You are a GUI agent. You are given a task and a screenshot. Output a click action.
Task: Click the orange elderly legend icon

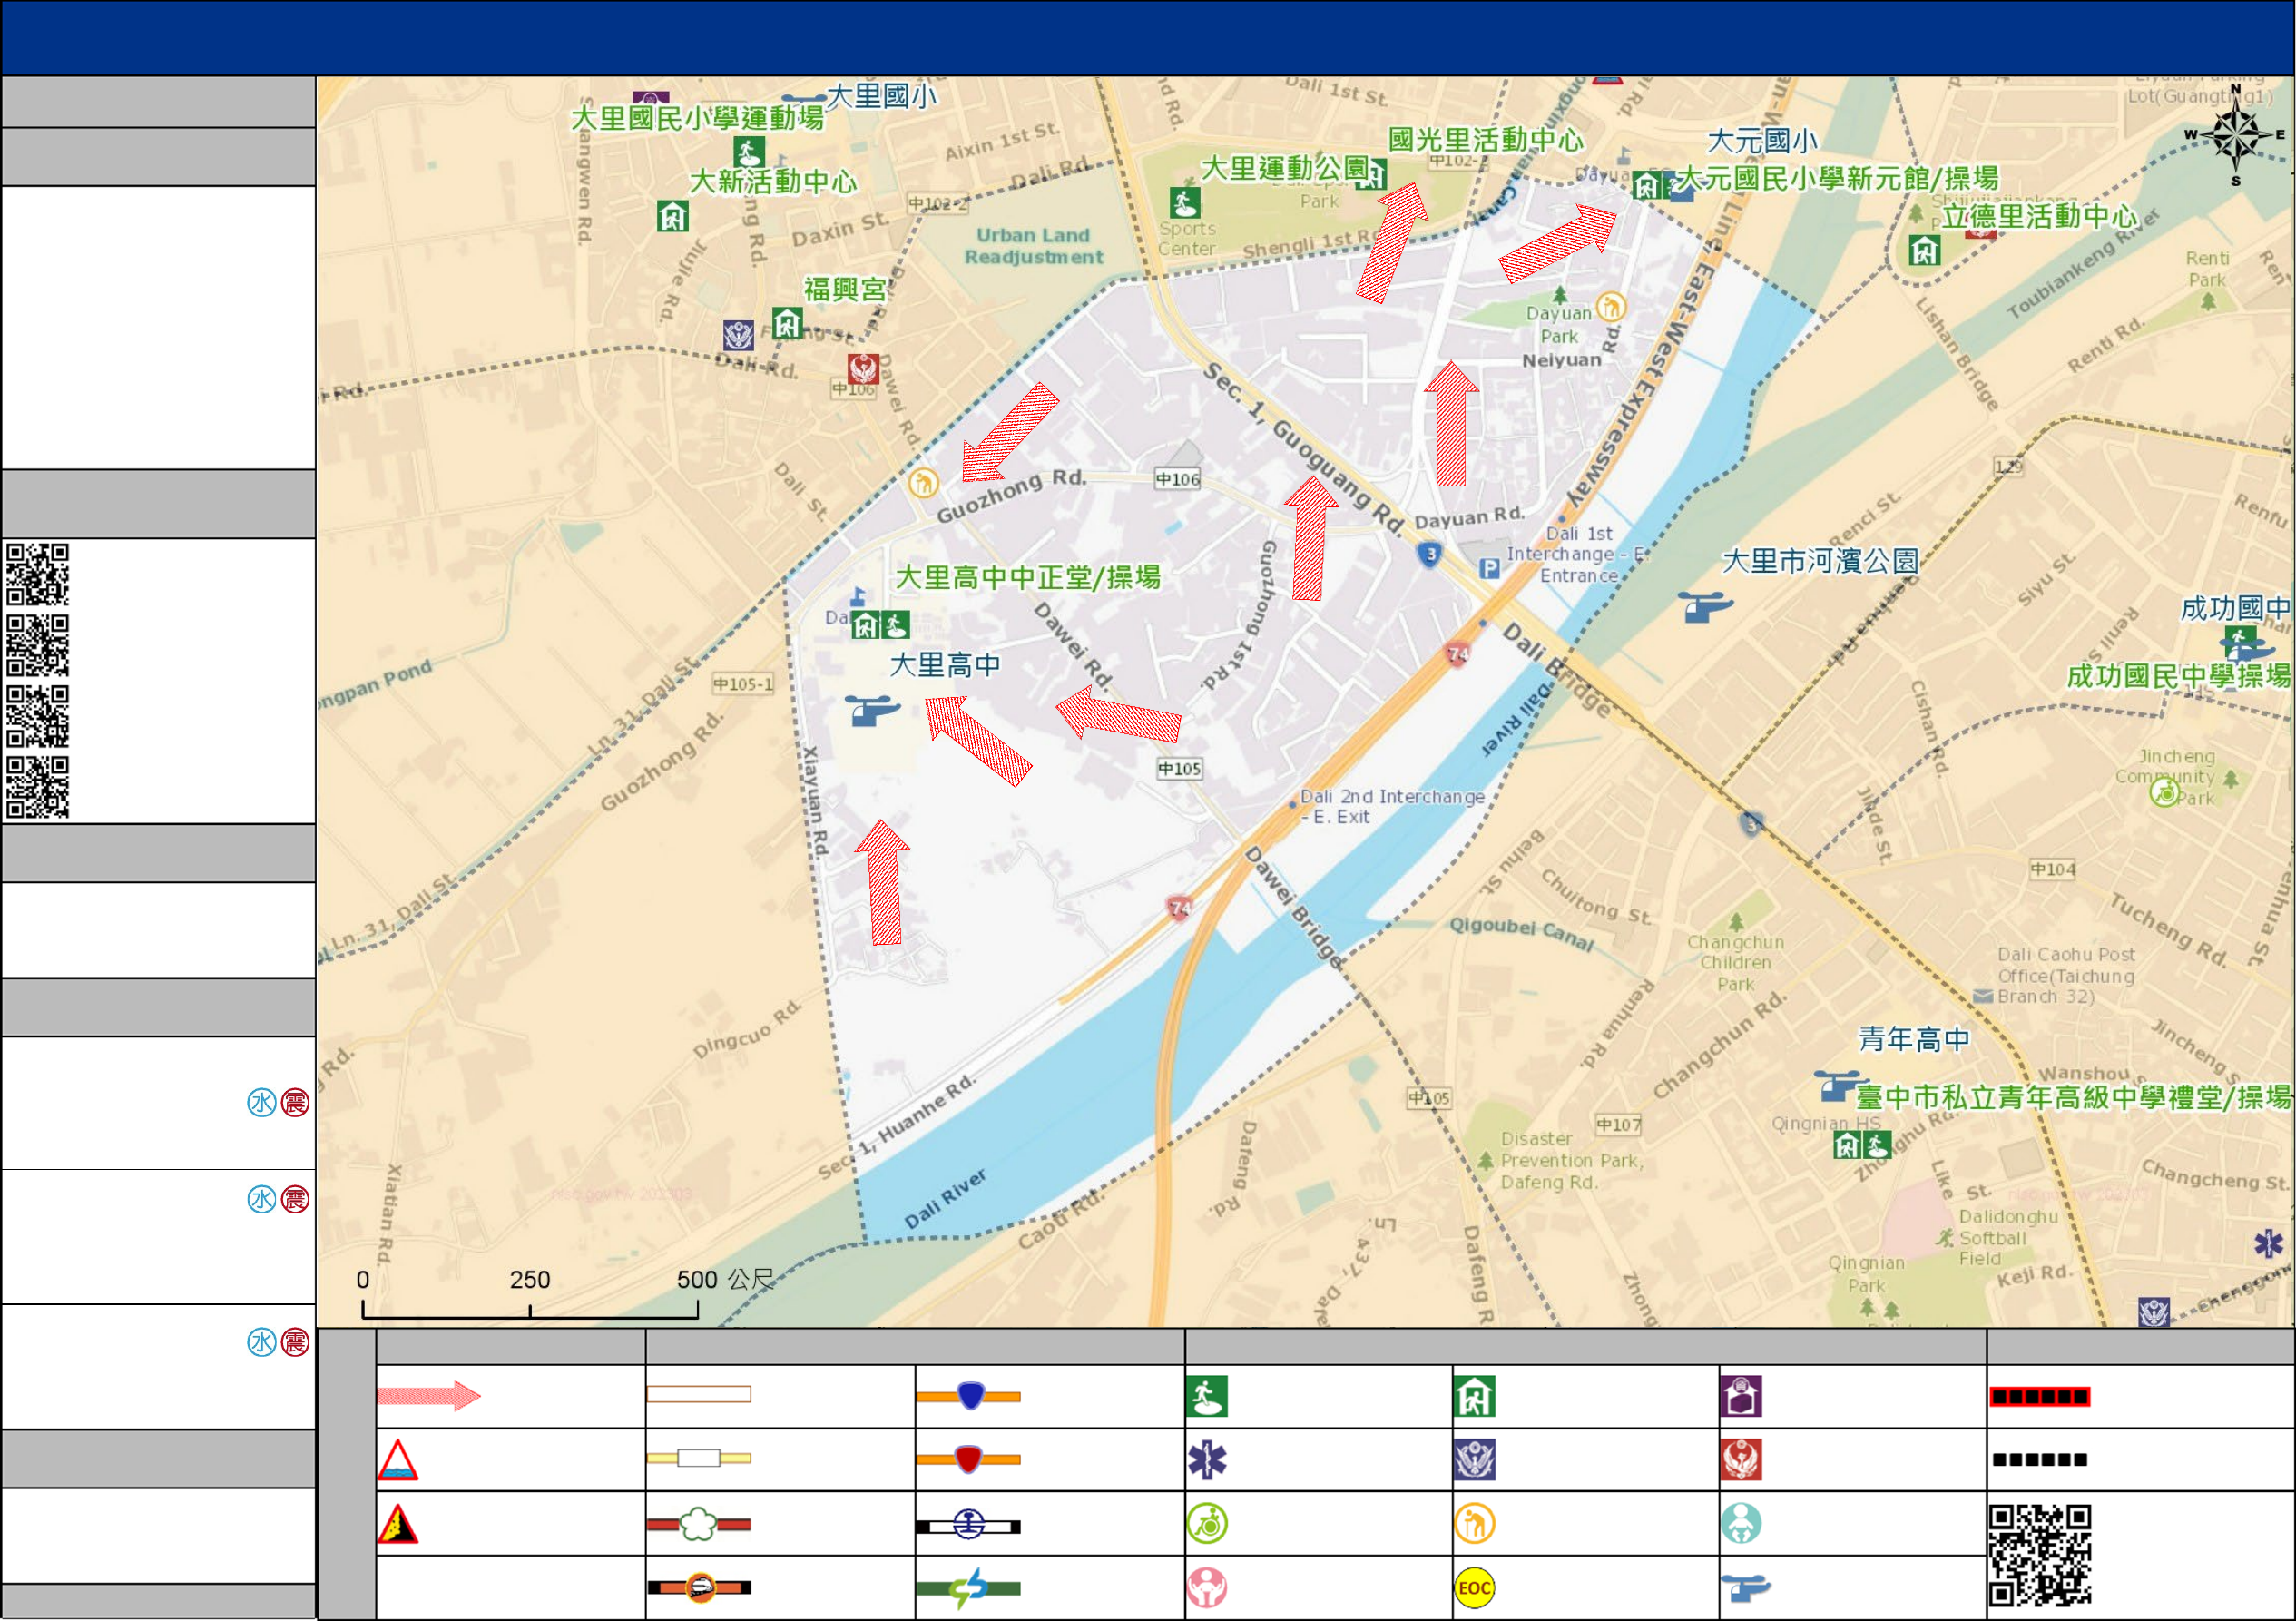(x=1475, y=1524)
